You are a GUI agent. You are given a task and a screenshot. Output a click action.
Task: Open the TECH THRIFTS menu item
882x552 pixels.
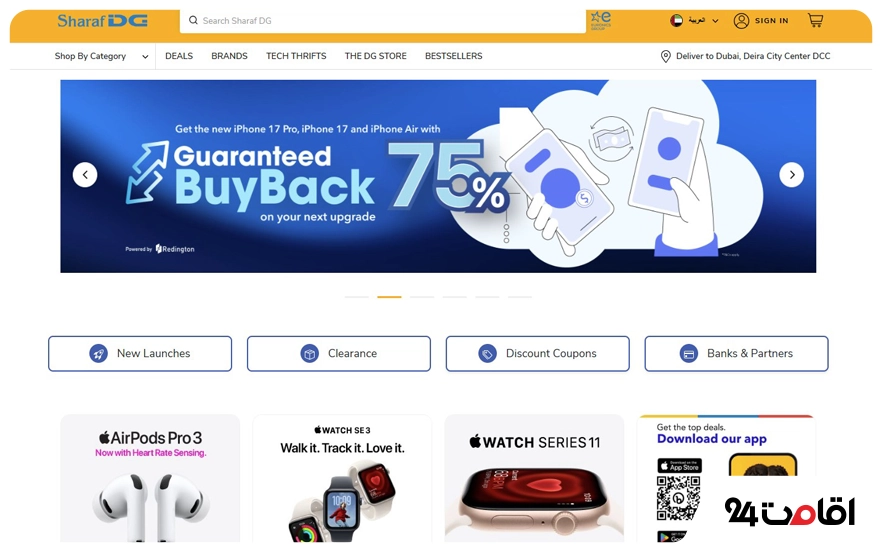296,56
